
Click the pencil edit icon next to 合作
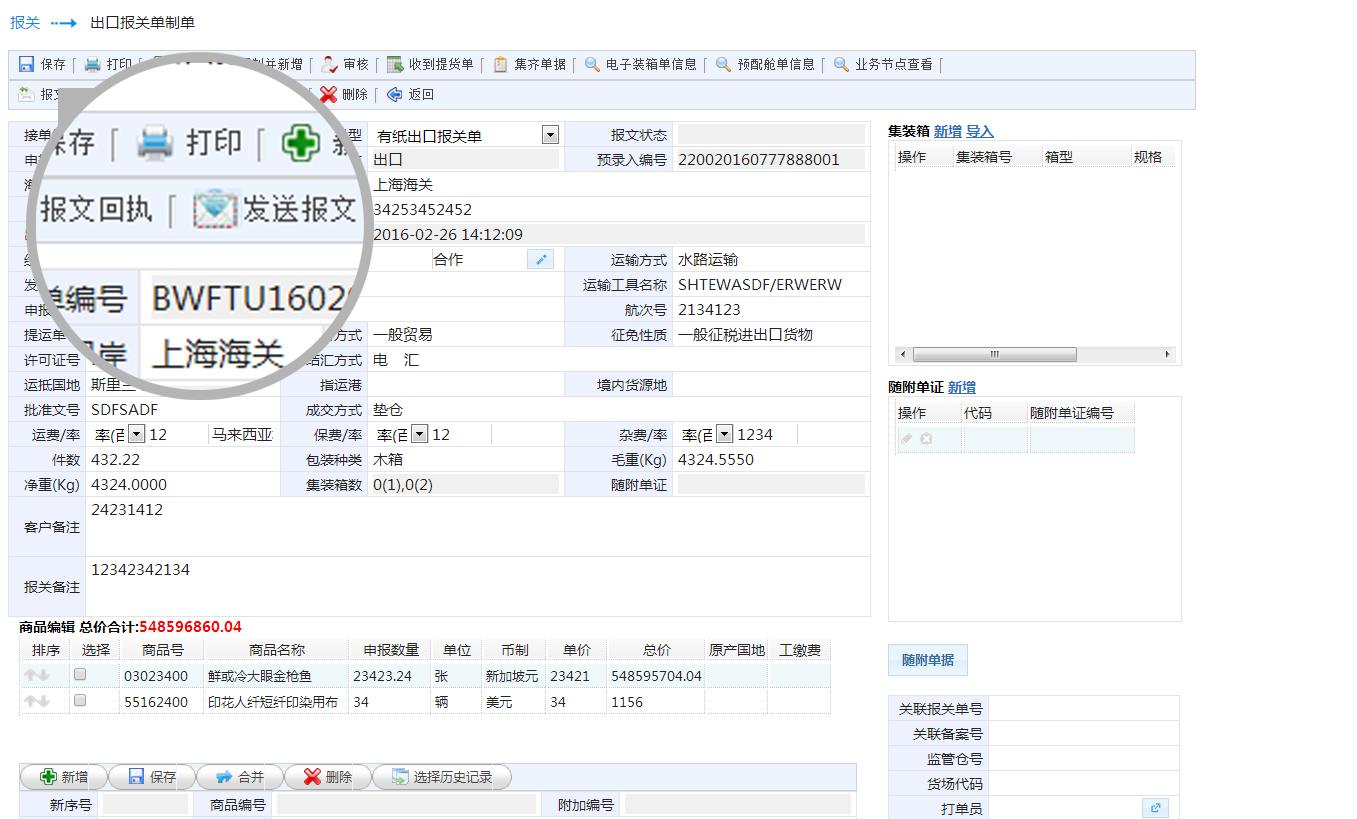[x=540, y=260]
